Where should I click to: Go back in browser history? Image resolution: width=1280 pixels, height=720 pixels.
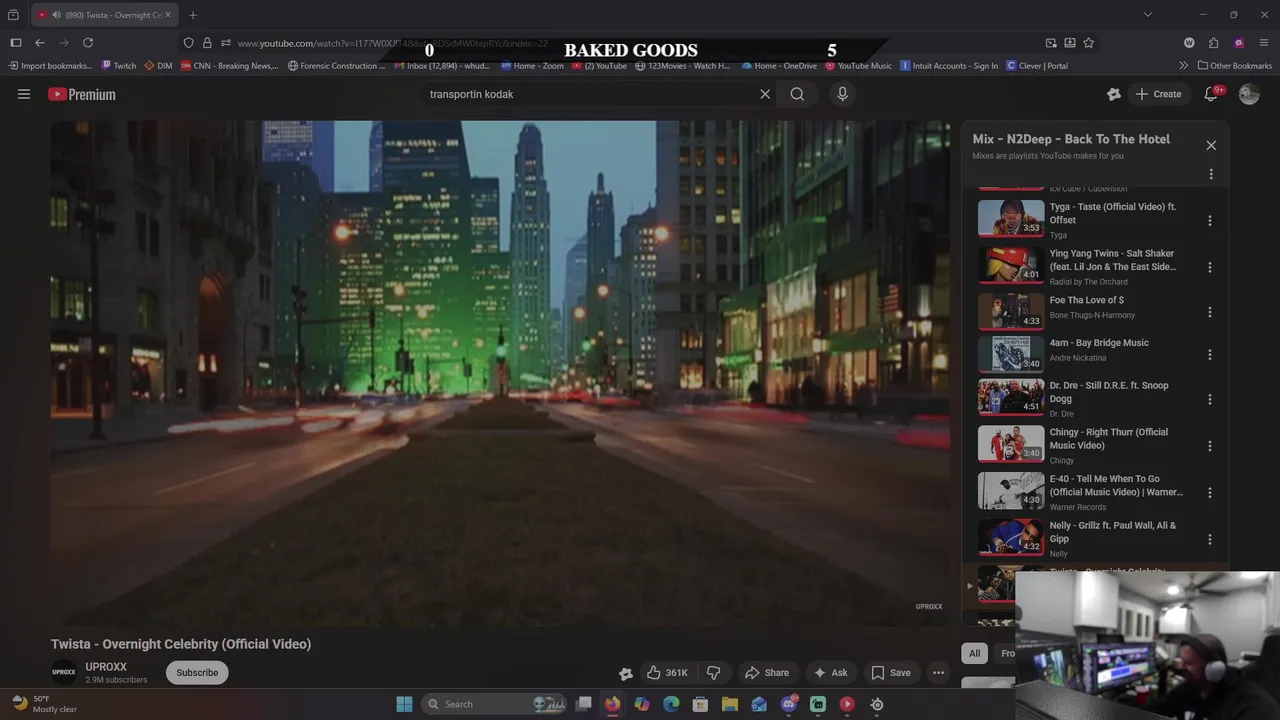40,43
